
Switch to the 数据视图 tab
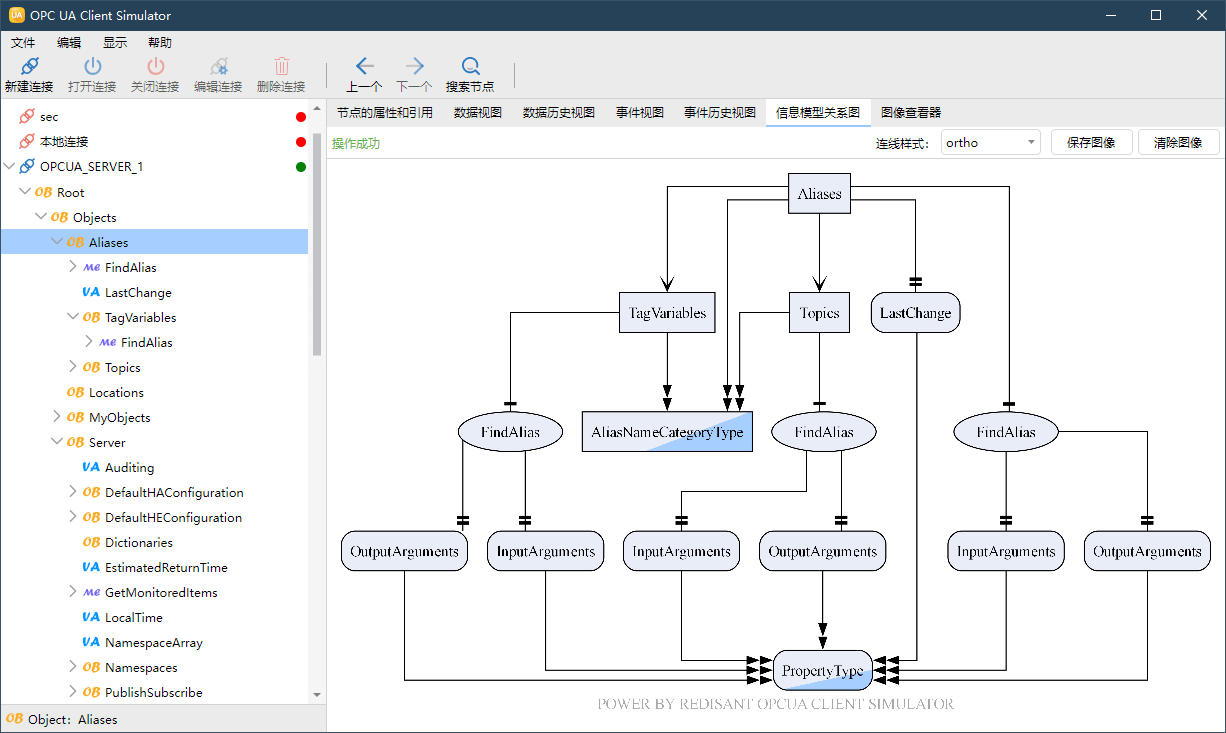pos(477,113)
